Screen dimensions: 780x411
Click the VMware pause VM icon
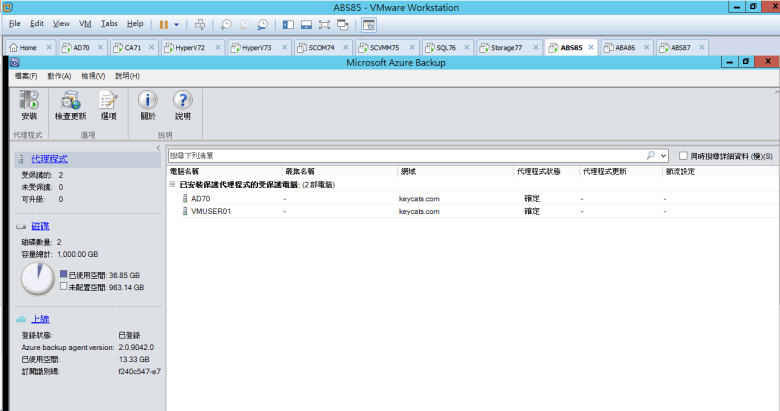[x=163, y=23]
